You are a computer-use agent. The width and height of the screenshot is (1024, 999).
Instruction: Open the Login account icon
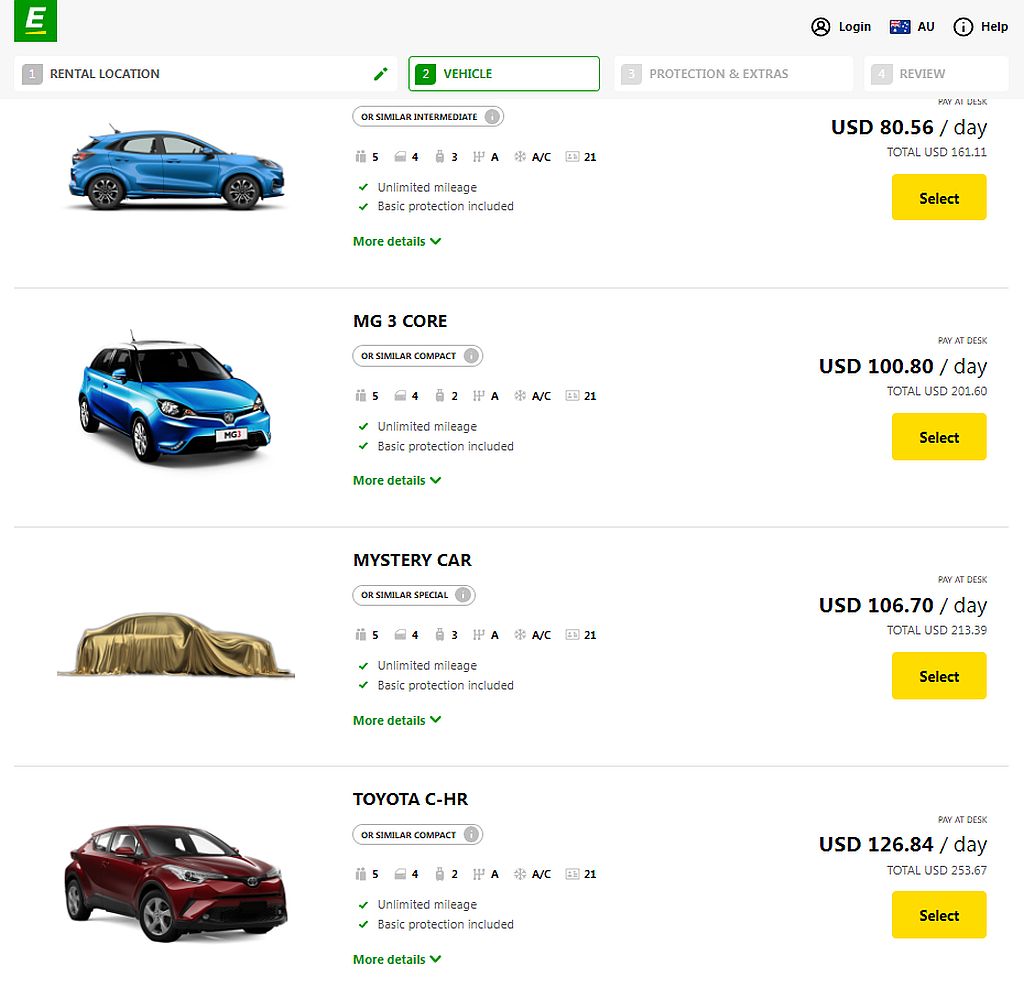pos(820,26)
